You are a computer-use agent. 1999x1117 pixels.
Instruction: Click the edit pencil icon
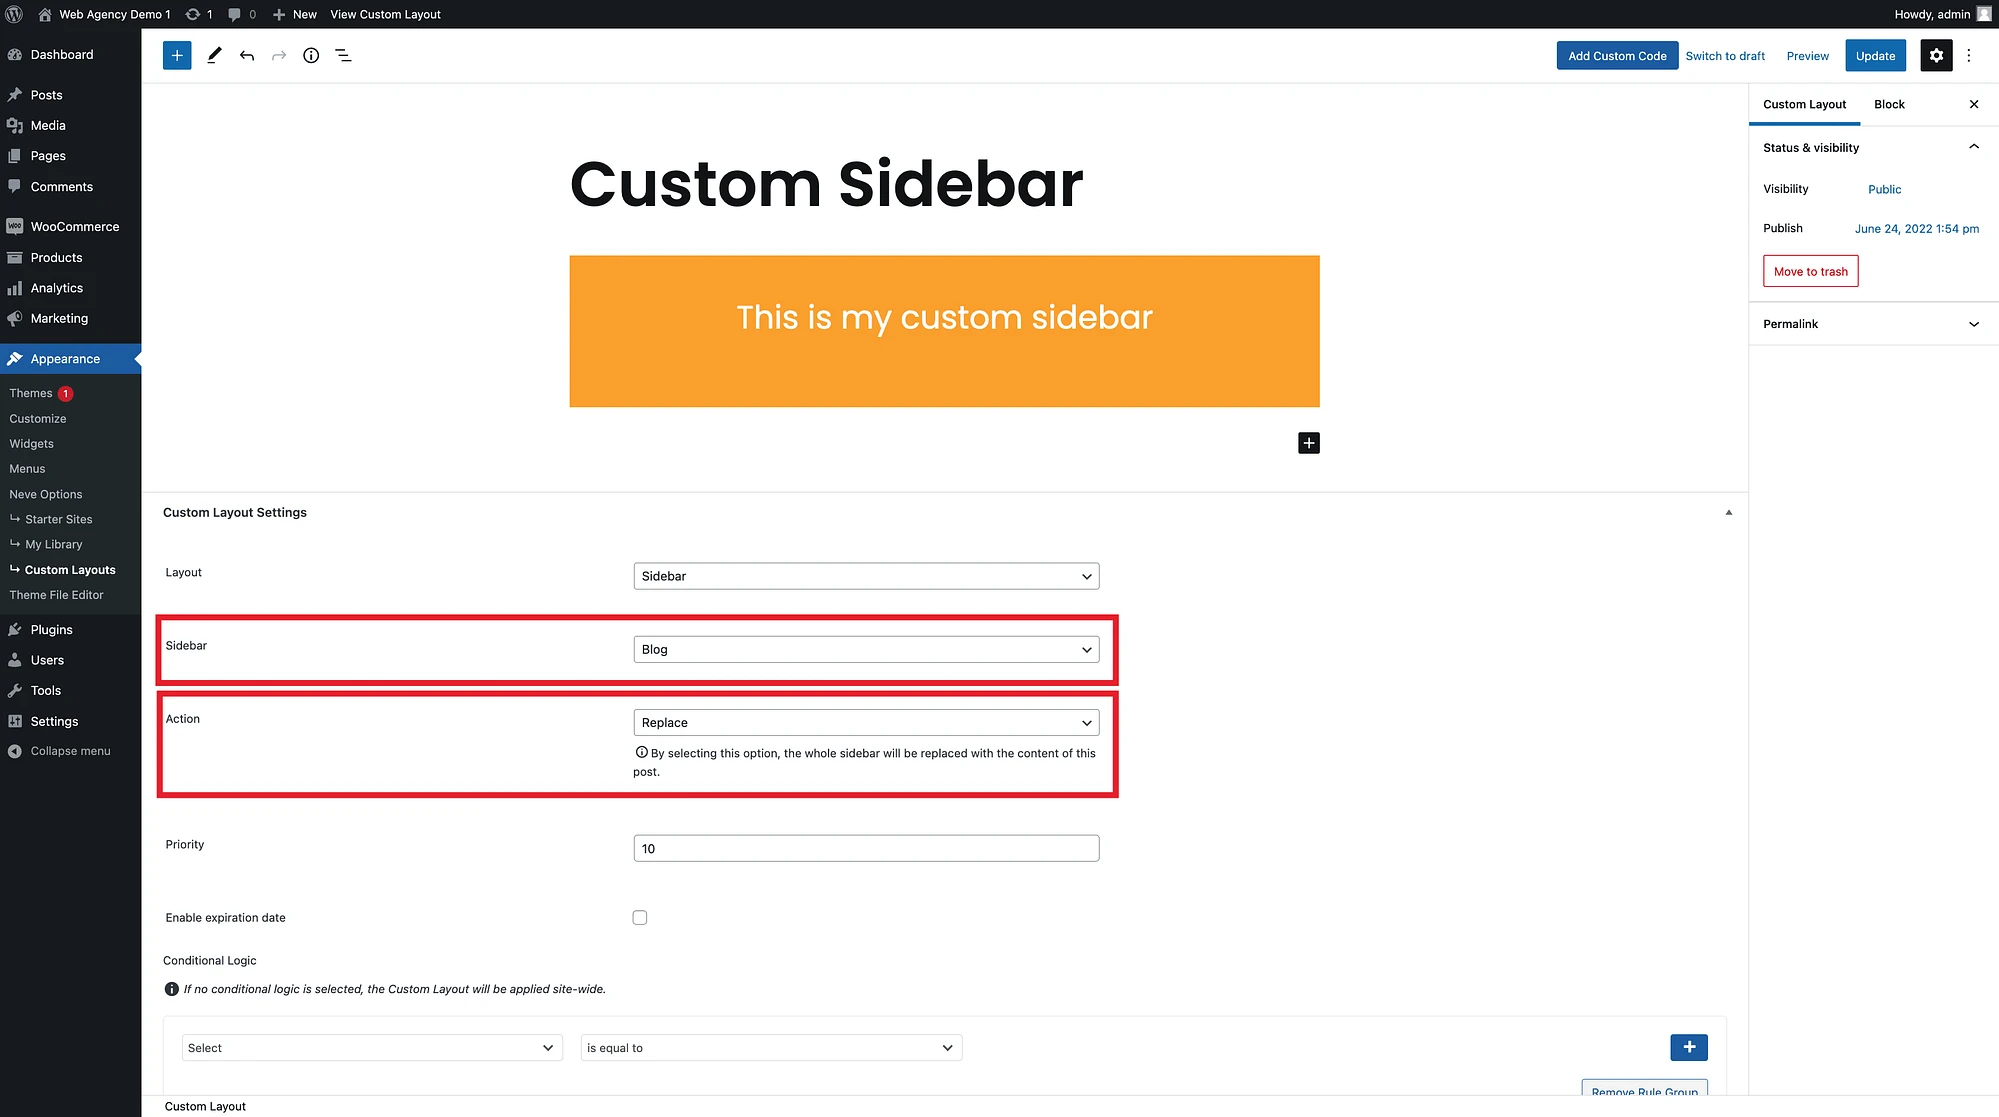coord(213,55)
